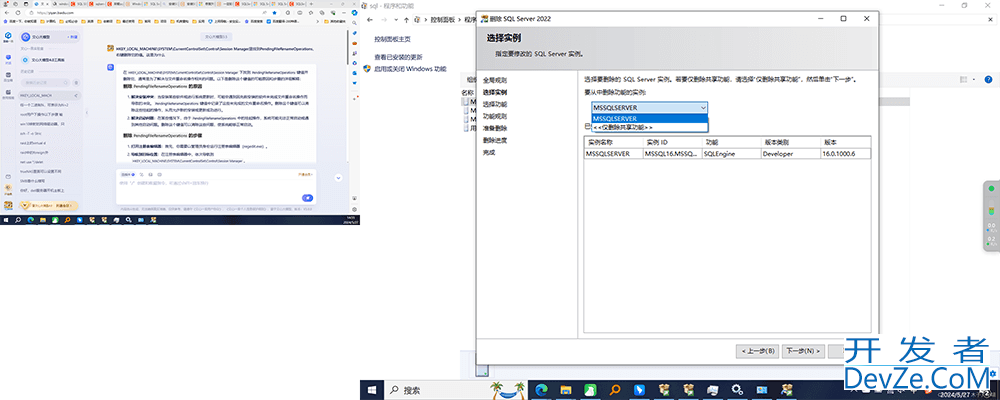Image resolution: width=1000 pixels, height=400 pixels.
Task: Open the first installer box icon on taskbar
Action: [664, 389]
